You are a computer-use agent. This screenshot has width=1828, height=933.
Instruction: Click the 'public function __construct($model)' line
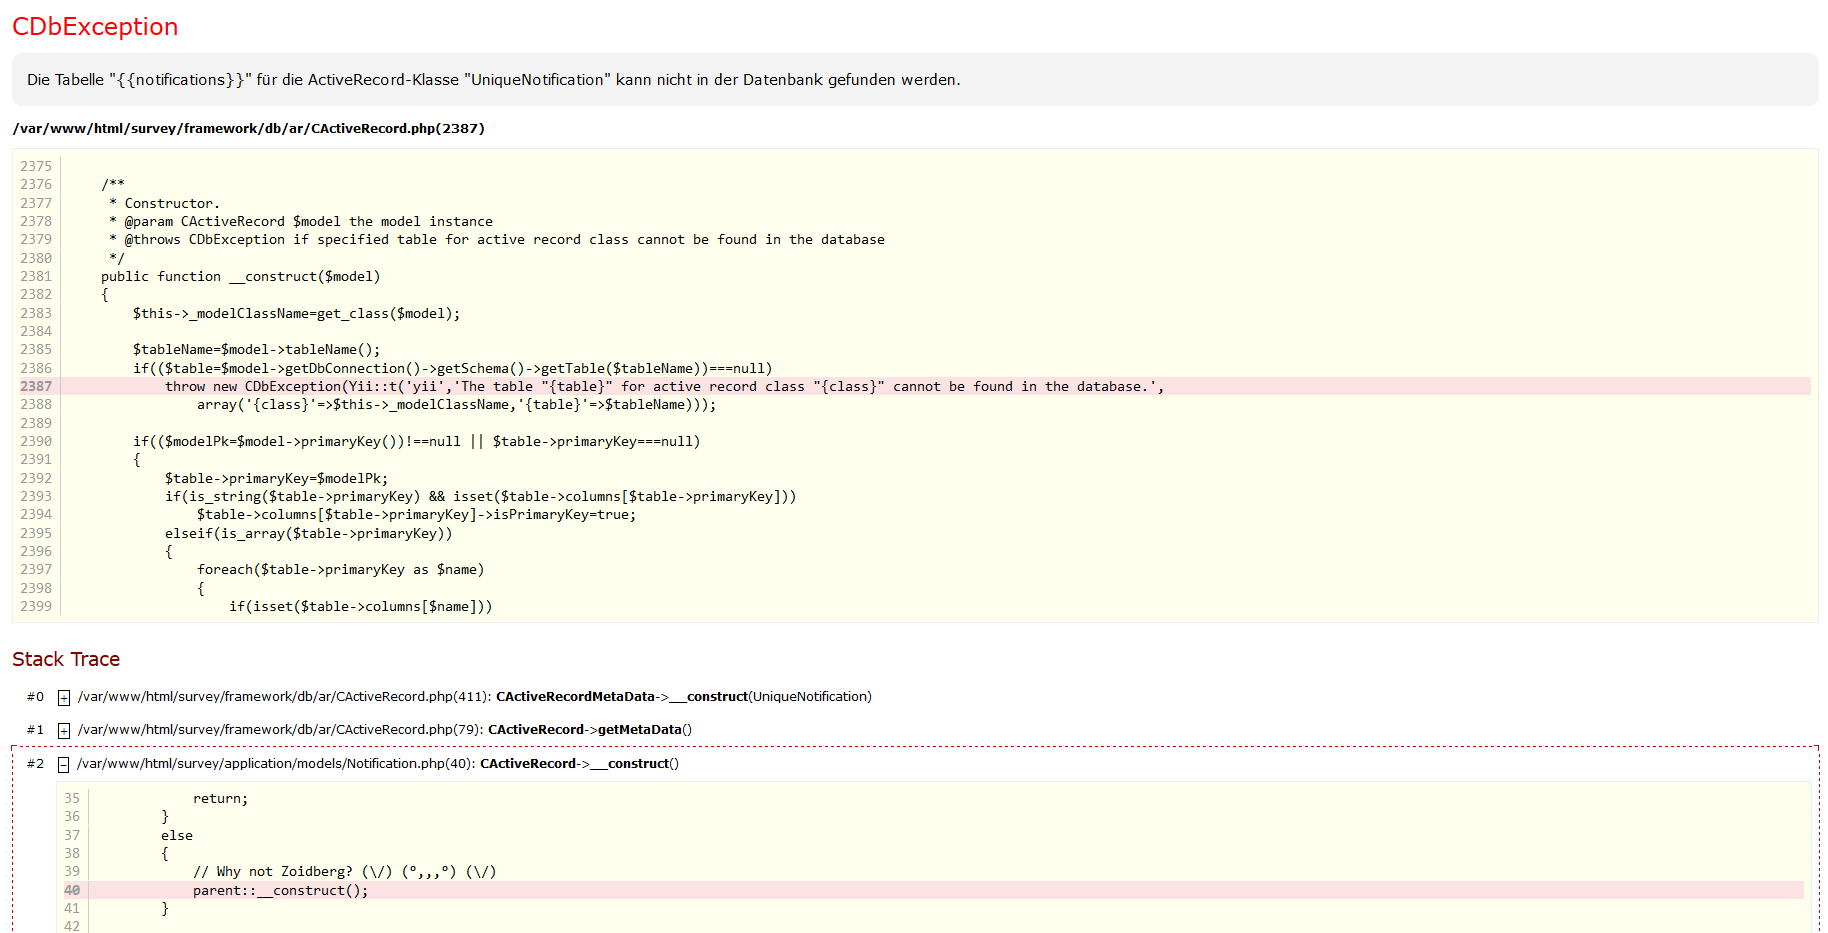click(240, 277)
